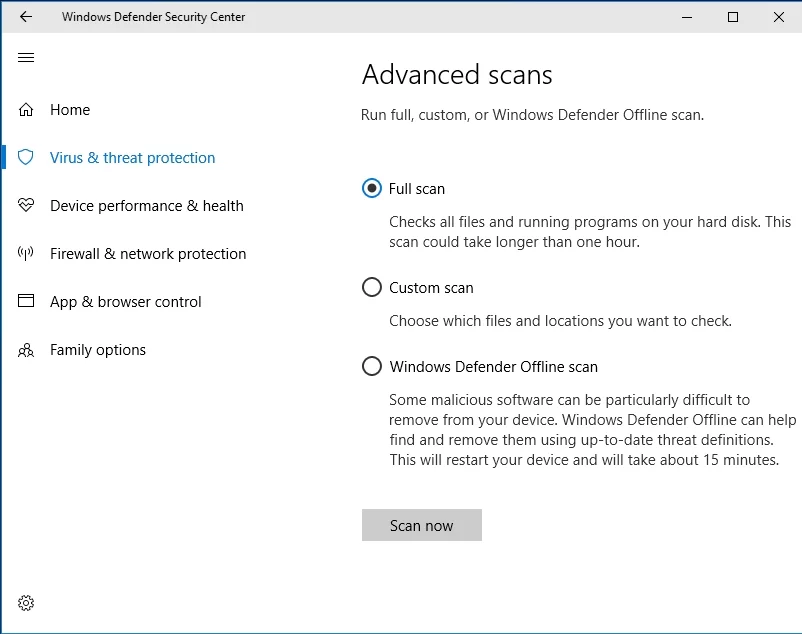Screen dimensions: 802x634
Task: Click the App & browser control window icon
Action: pyautogui.click(x=26, y=302)
